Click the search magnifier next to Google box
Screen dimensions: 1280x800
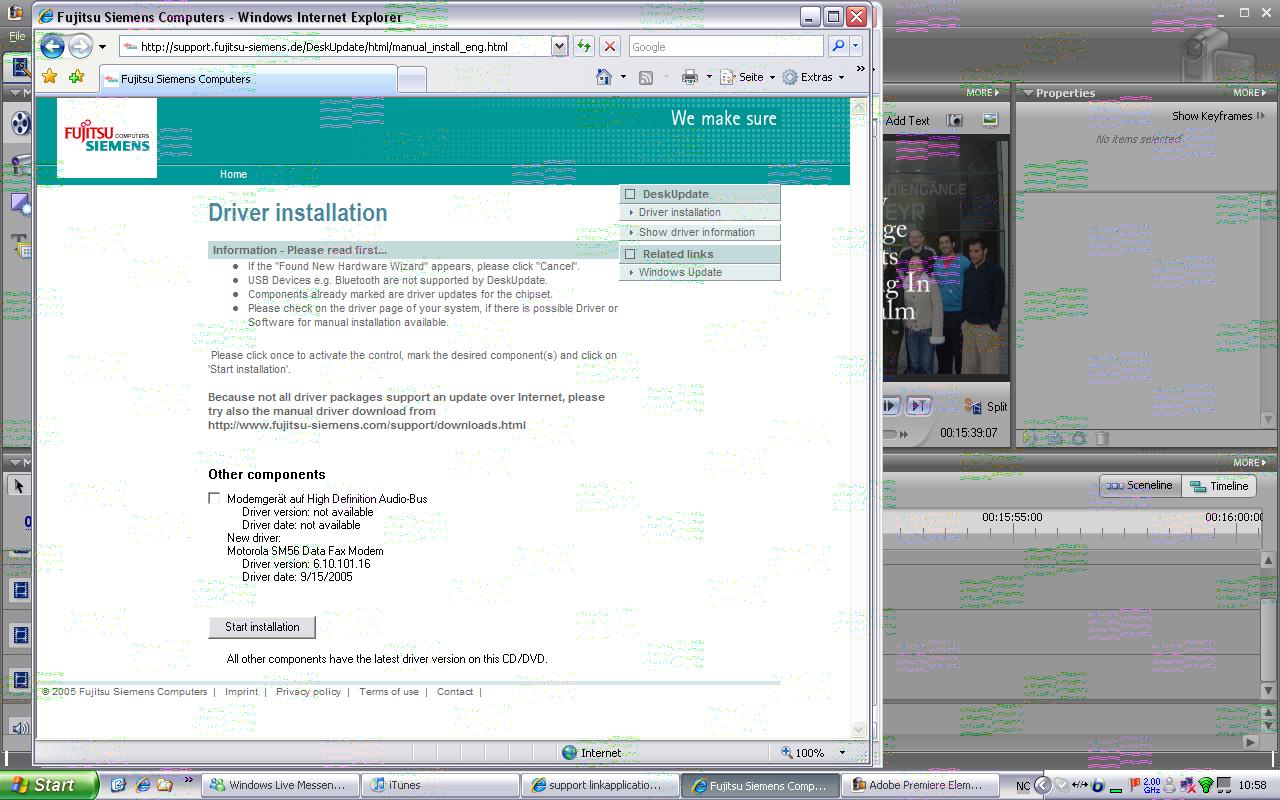(837, 46)
